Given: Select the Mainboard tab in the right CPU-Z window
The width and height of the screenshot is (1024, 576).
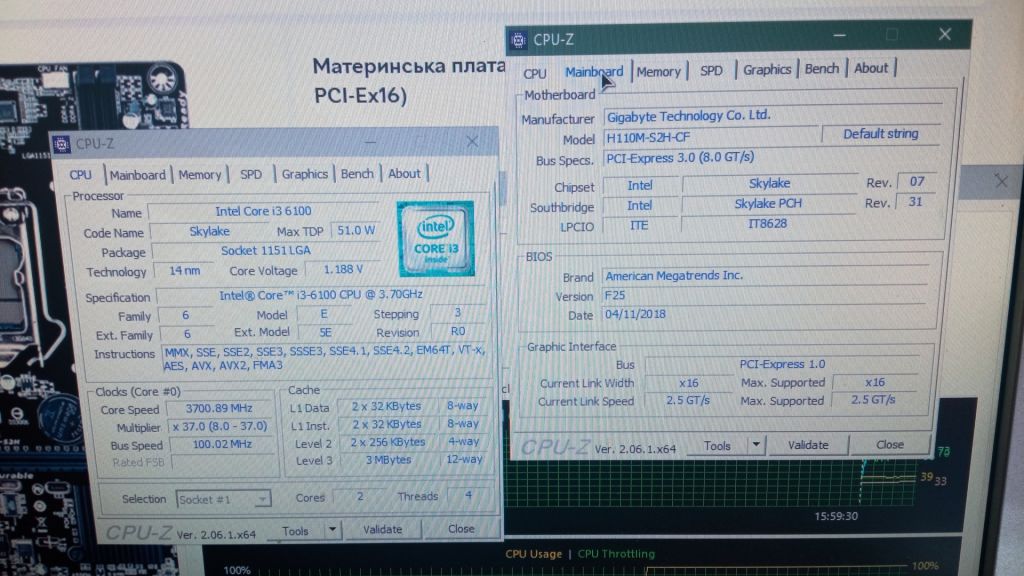Looking at the screenshot, I should click(594, 72).
